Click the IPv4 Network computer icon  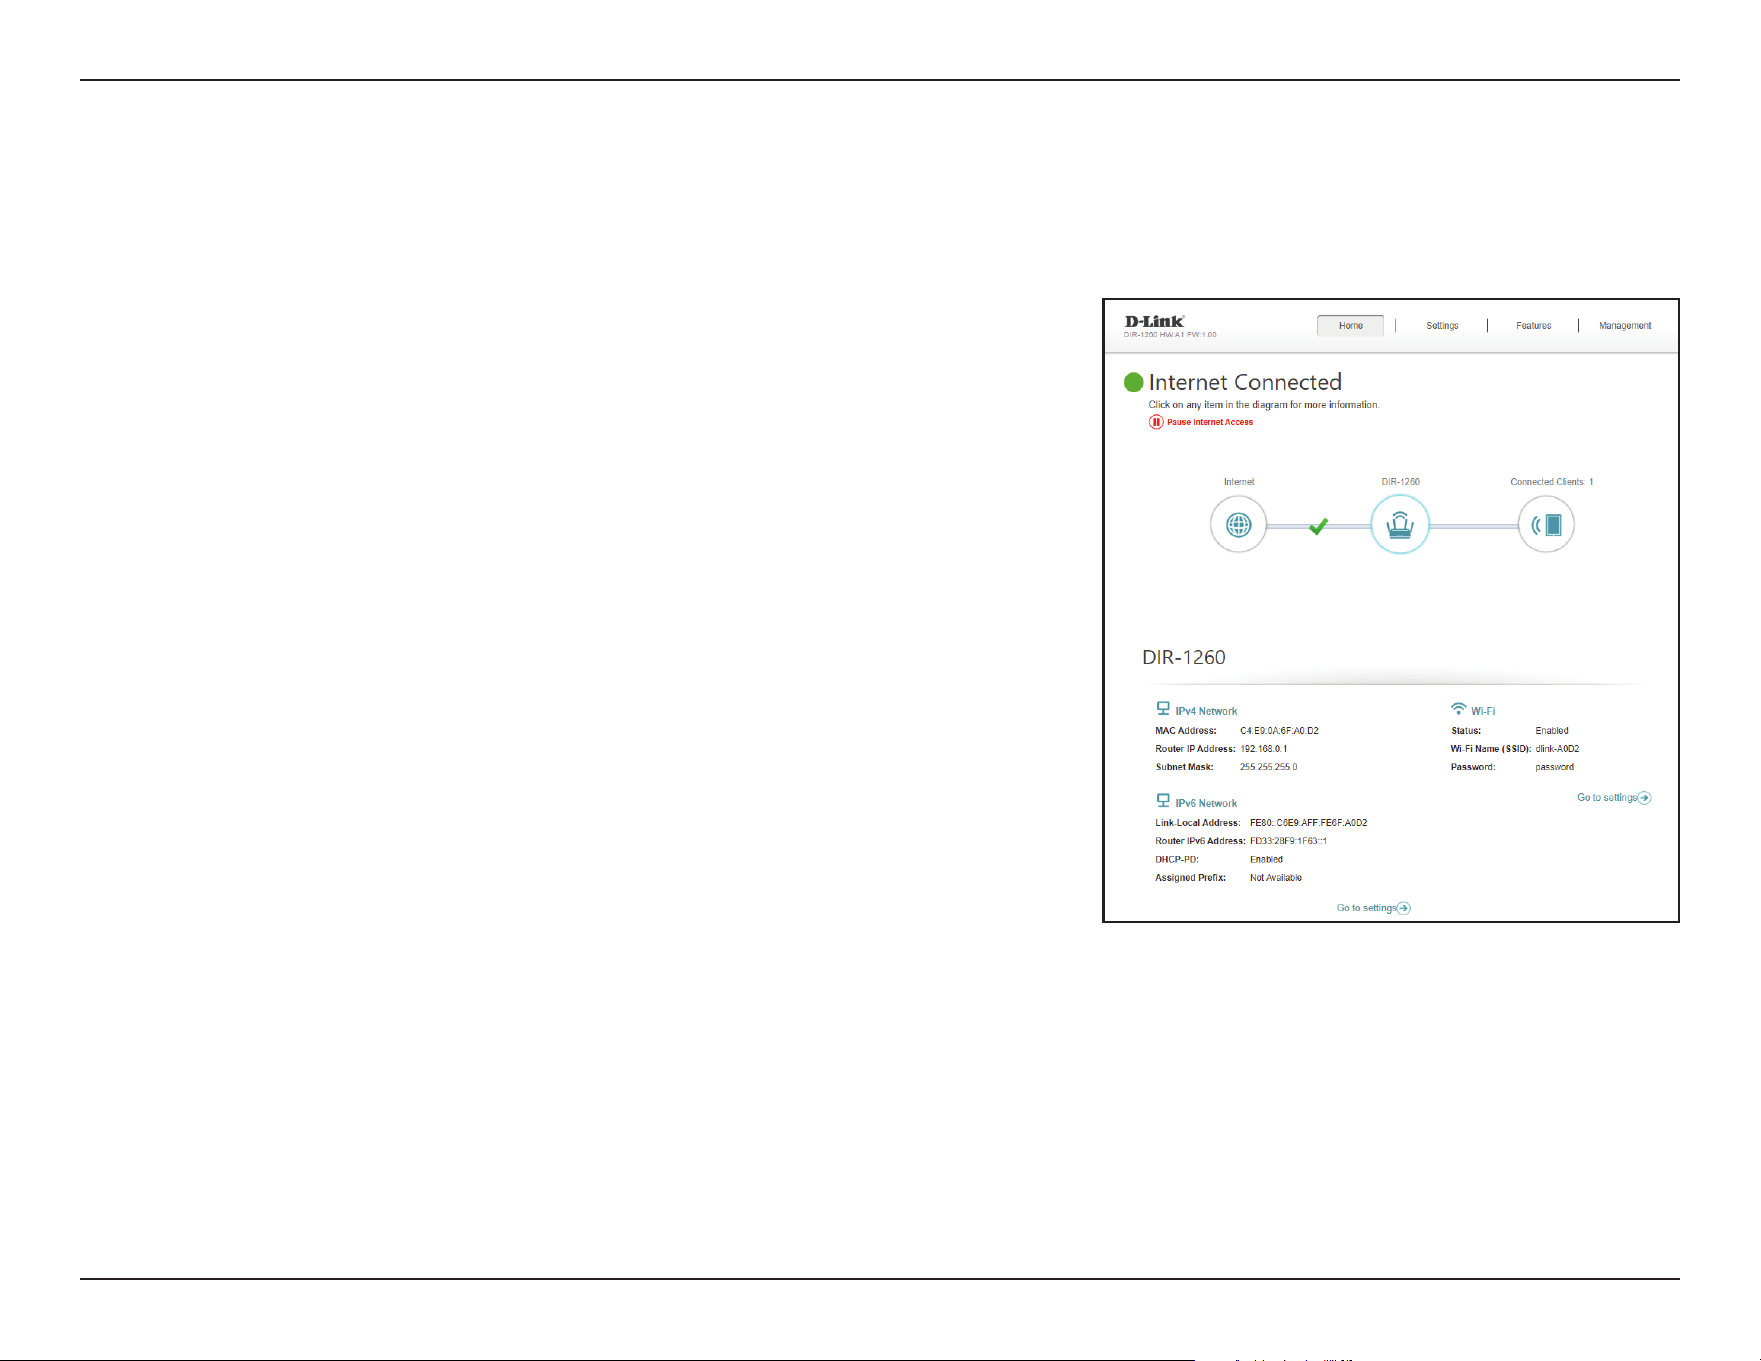pyautogui.click(x=1163, y=708)
